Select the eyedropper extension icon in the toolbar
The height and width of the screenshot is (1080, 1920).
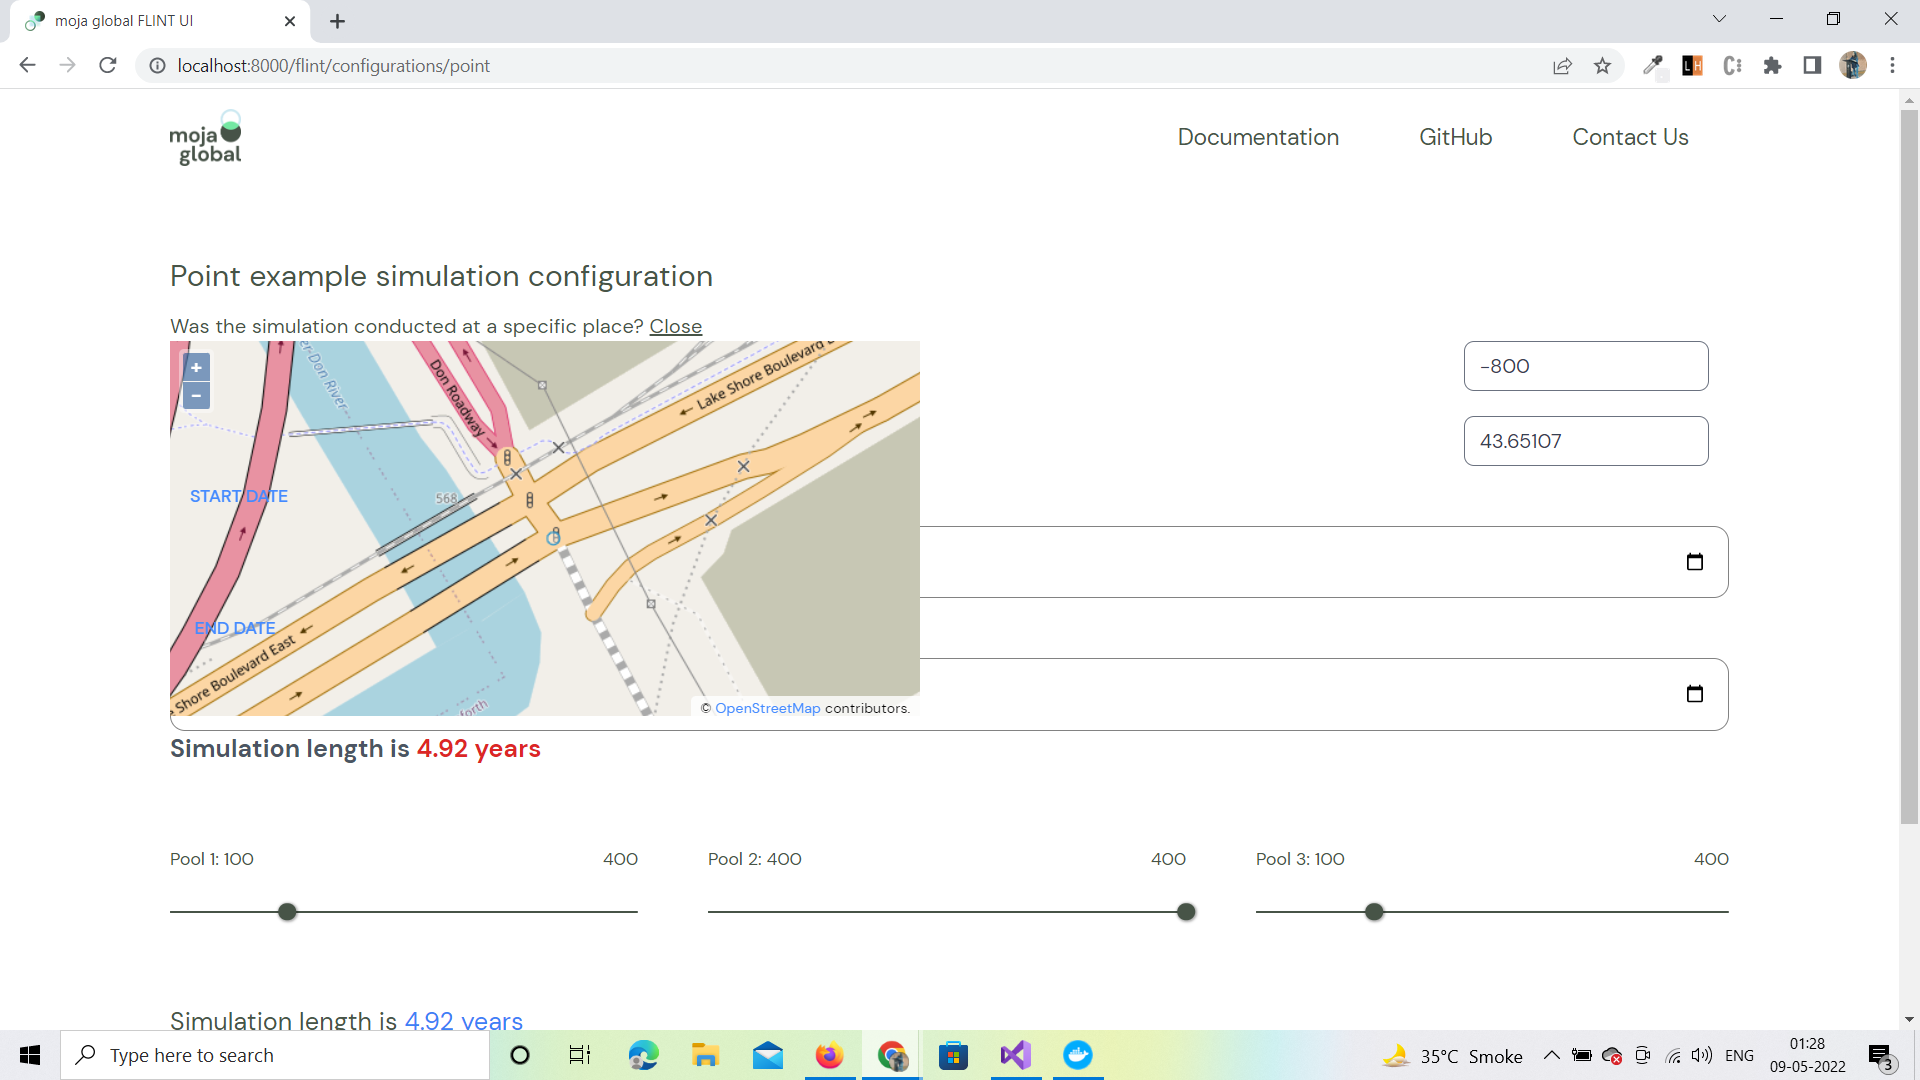pos(1652,65)
